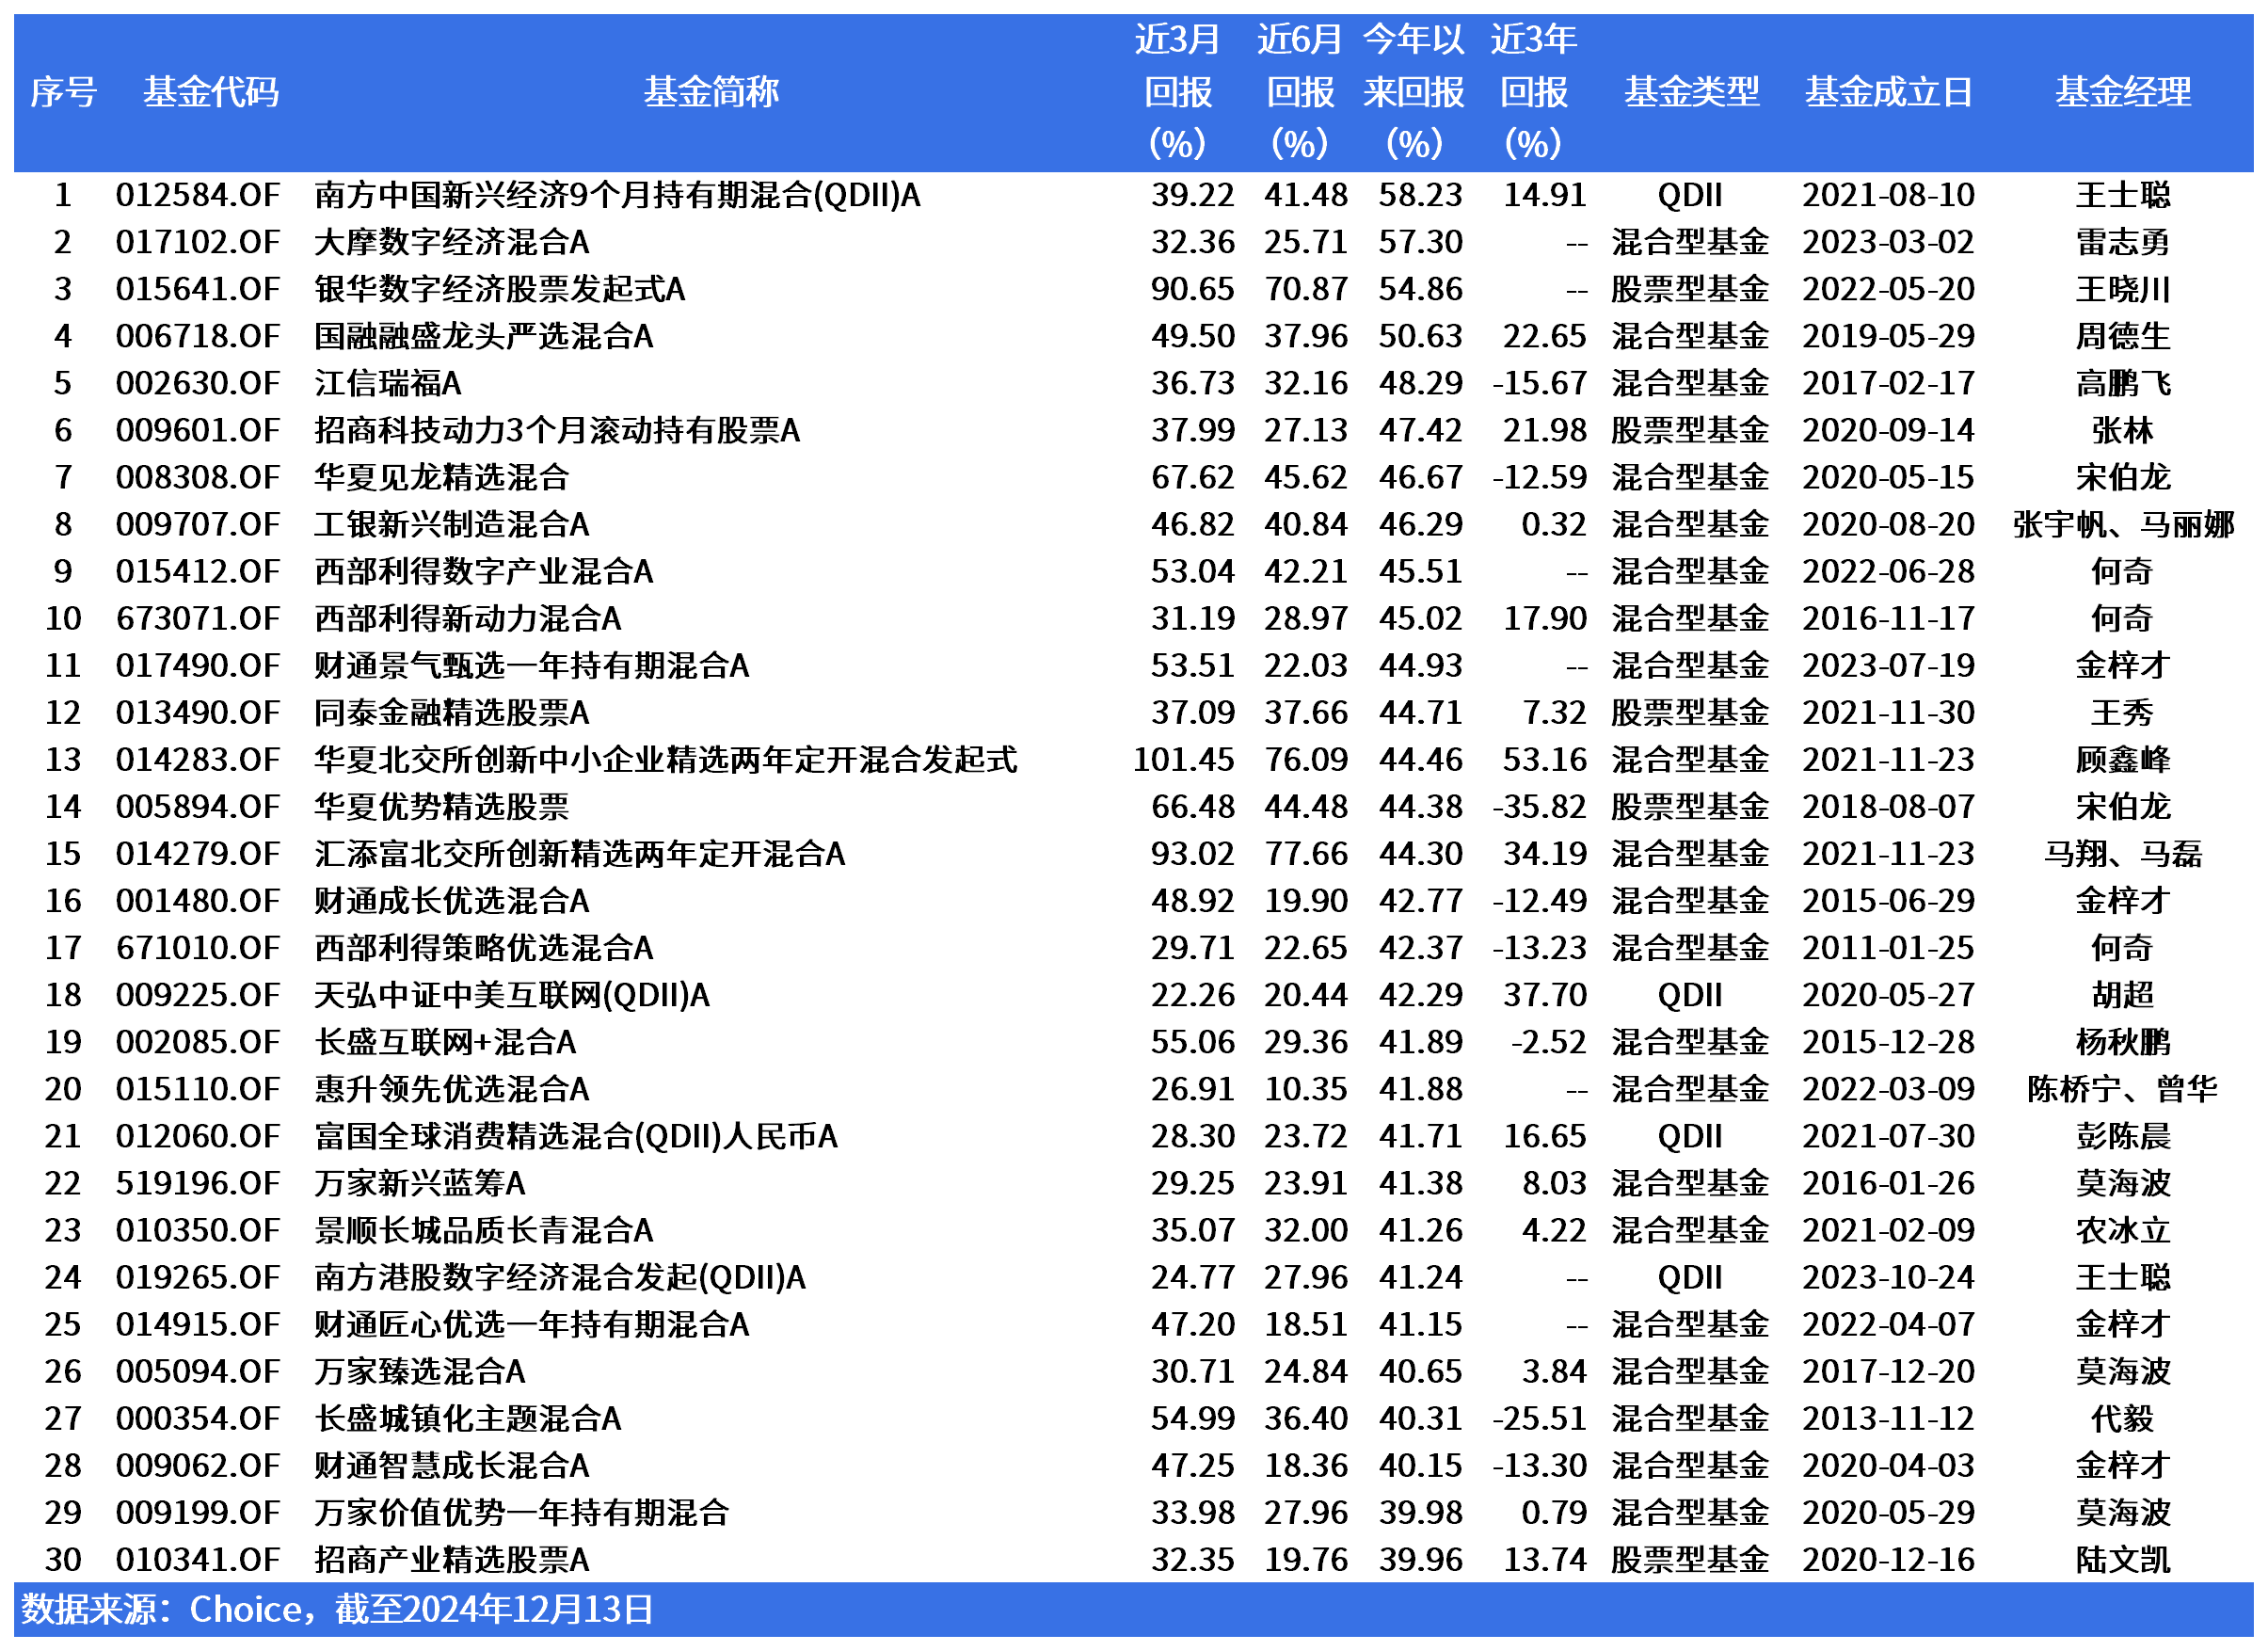Image resolution: width=2268 pixels, height=1651 pixels.
Task: Click the 90.65 three-month return value
Action: click(x=1192, y=289)
